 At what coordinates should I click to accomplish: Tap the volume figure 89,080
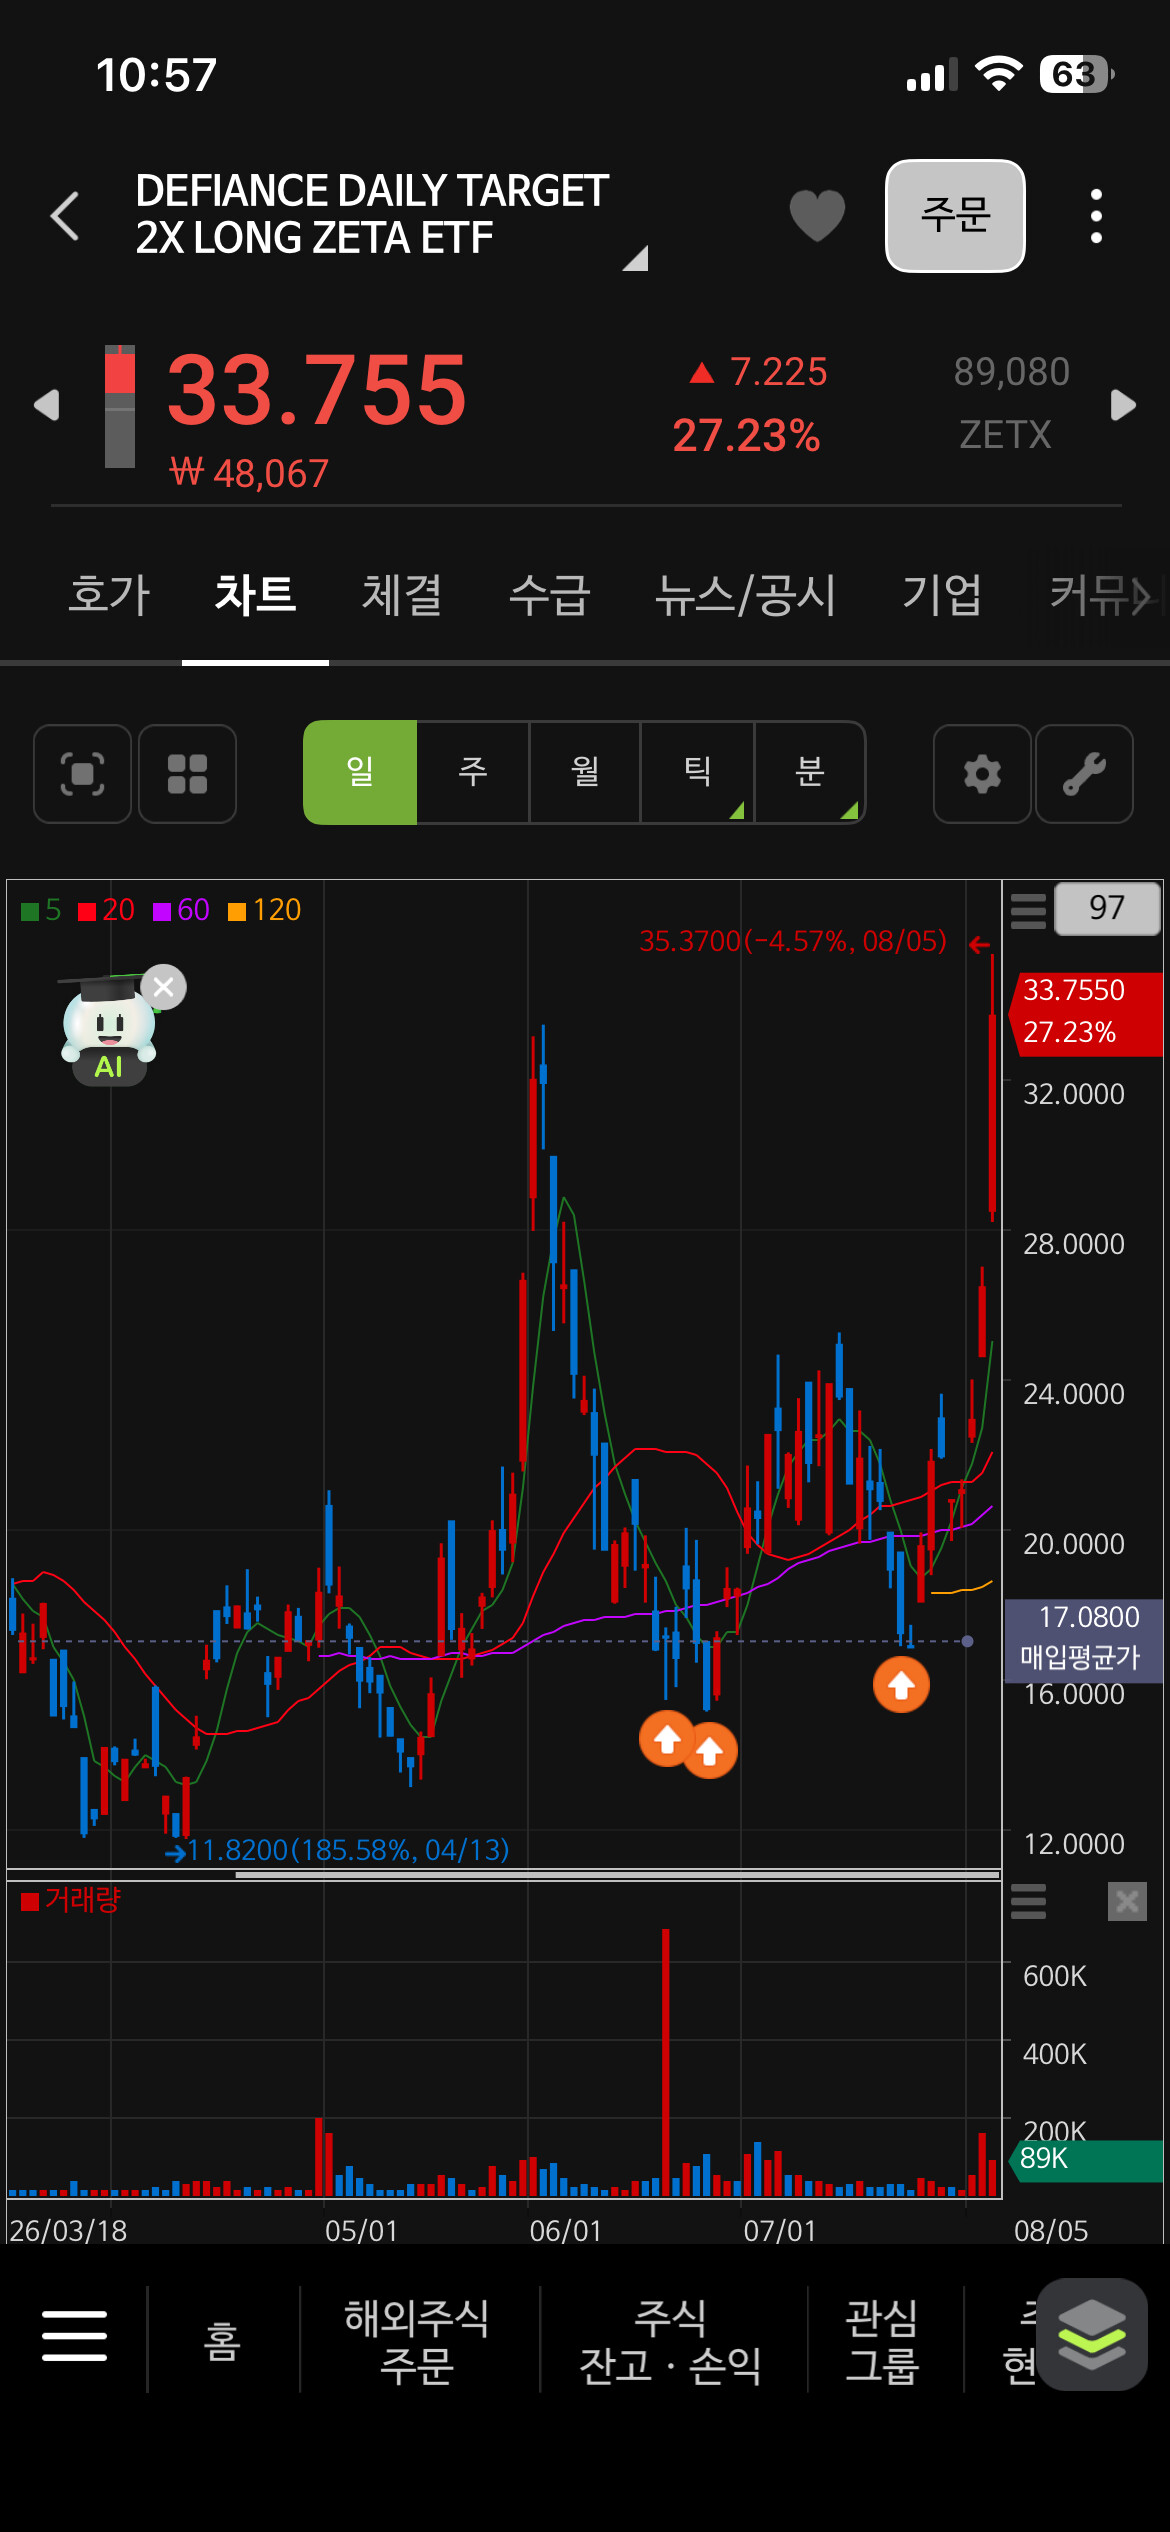1011,372
